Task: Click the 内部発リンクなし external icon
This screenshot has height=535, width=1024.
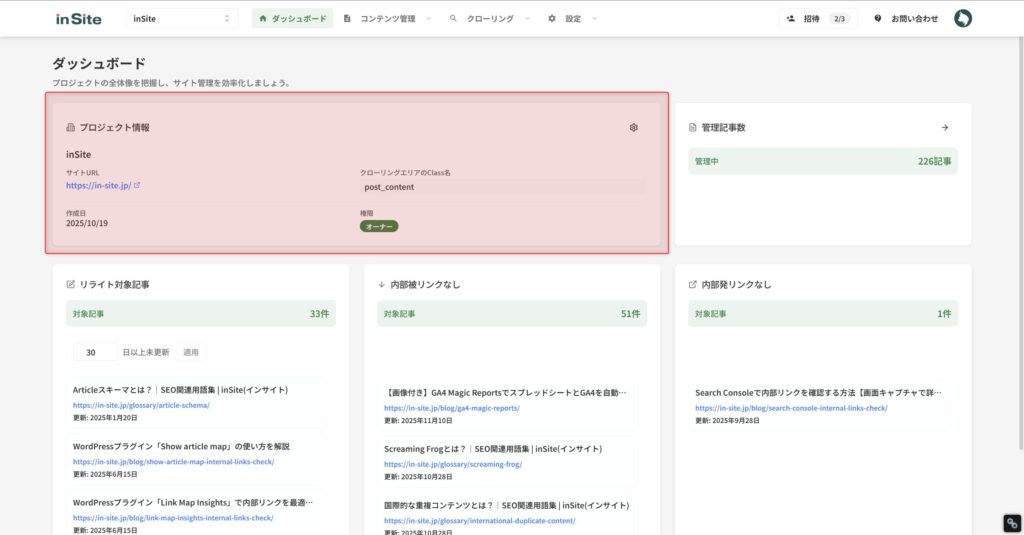Action: click(x=693, y=284)
